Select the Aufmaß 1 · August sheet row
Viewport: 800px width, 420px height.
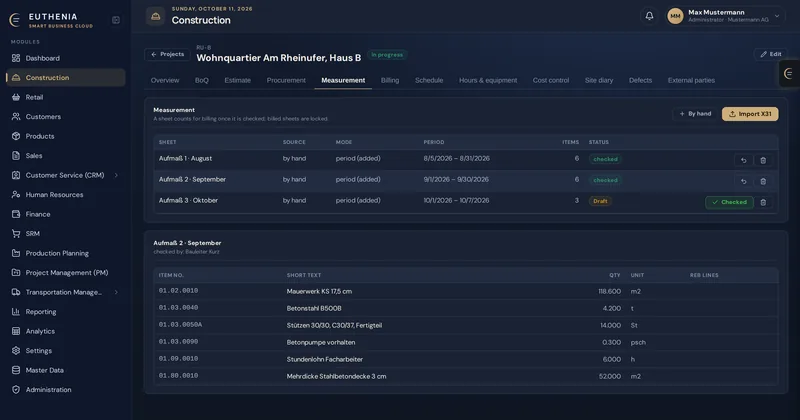(x=466, y=159)
